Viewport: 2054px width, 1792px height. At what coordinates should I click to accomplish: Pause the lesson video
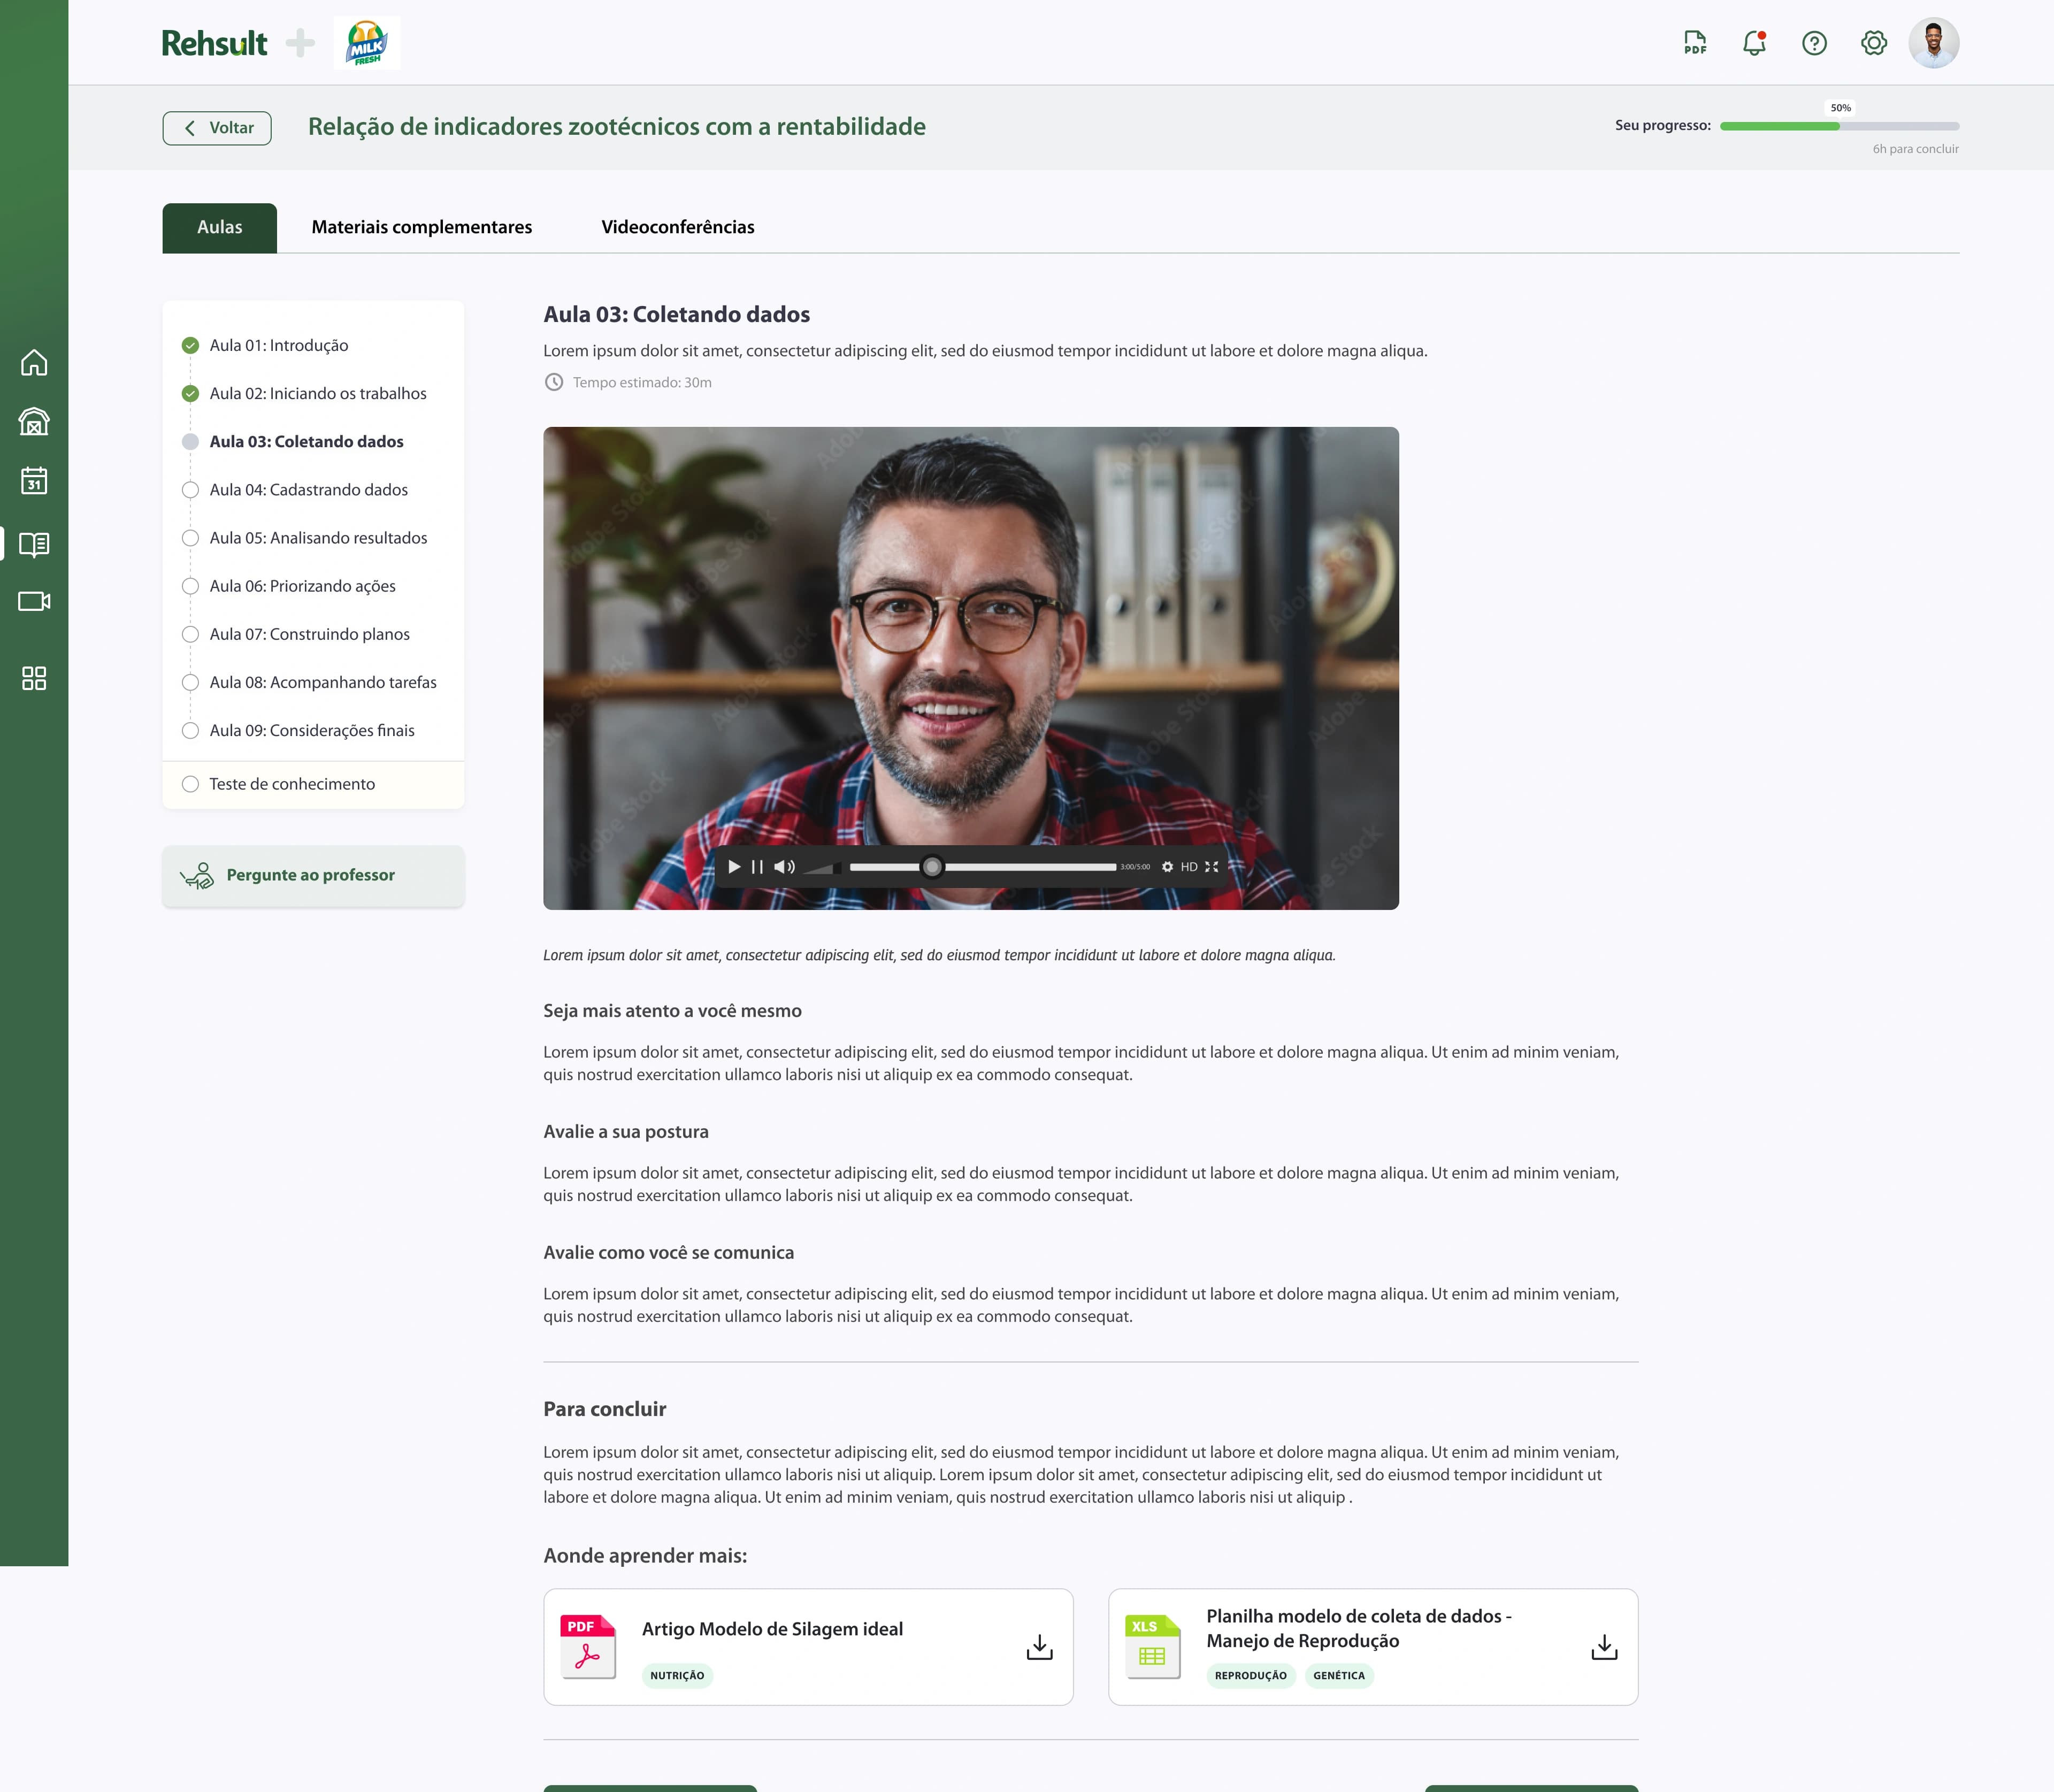point(757,867)
